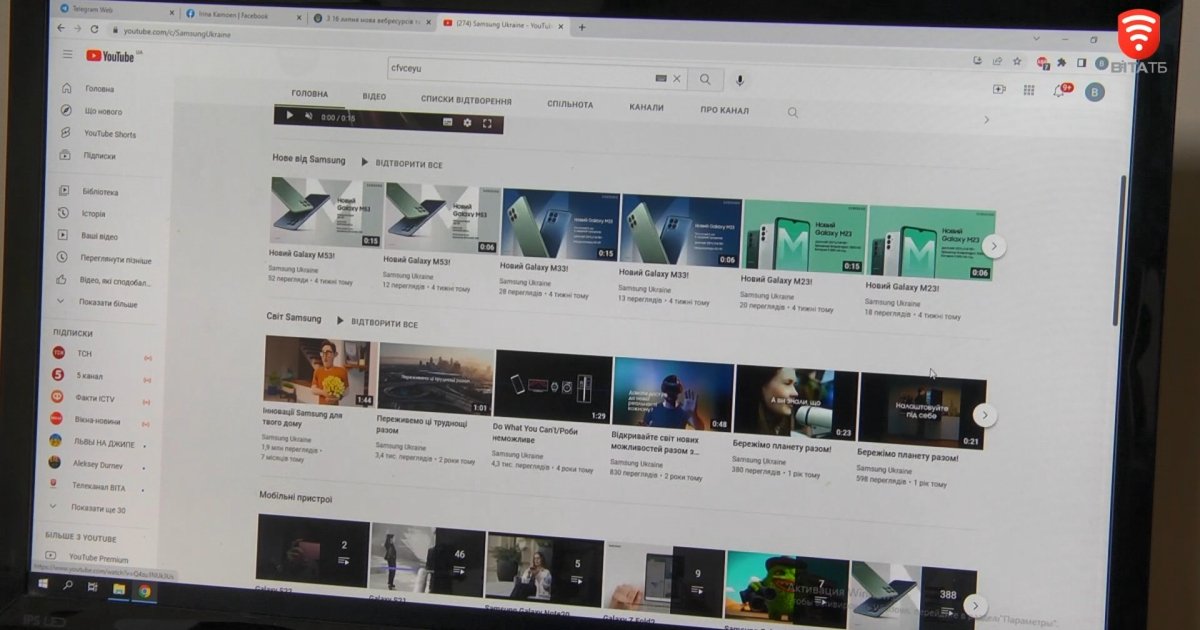Toggle fullscreen on the channel video player
The image size is (1200, 630).
[x=487, y=123]
